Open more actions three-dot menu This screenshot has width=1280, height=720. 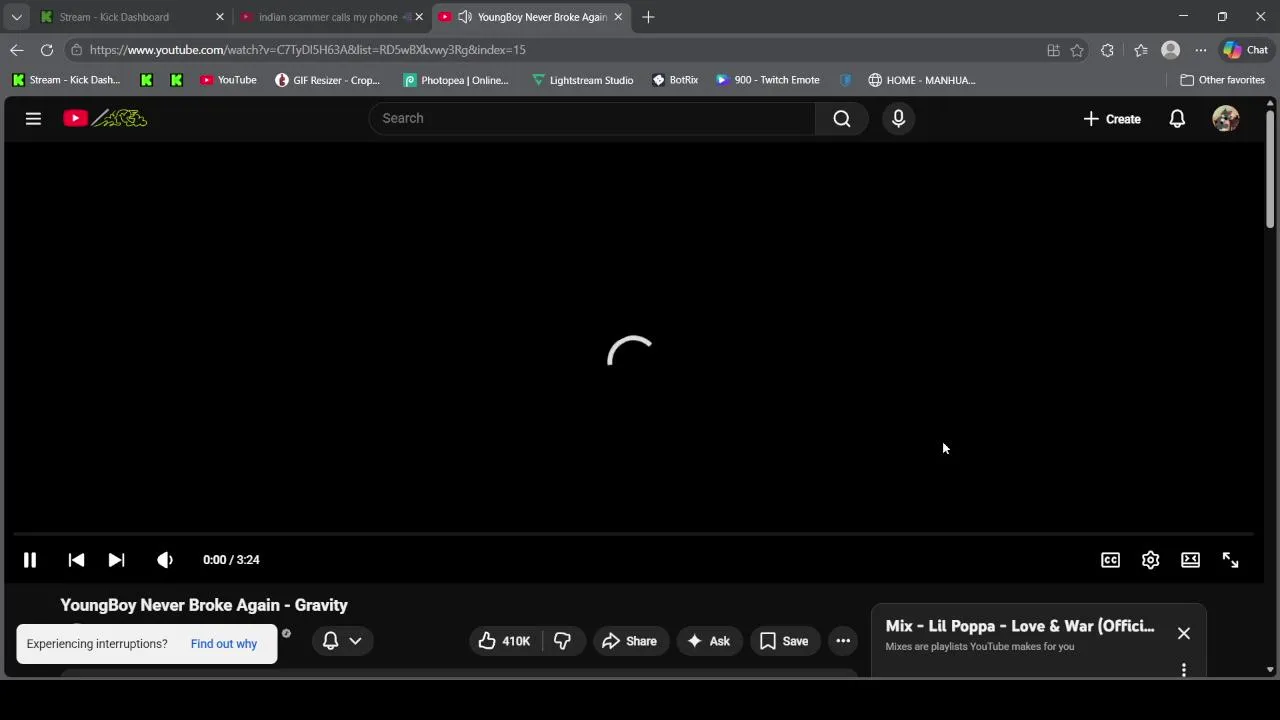pos(843,641)
